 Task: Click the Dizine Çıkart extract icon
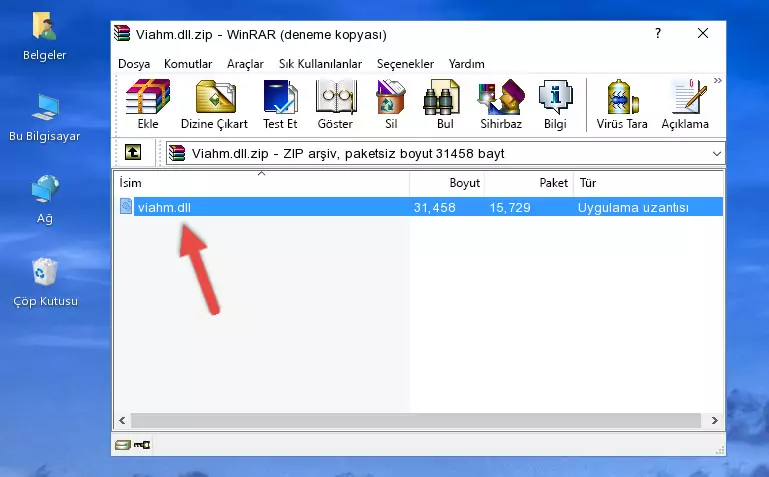[214, 104]
